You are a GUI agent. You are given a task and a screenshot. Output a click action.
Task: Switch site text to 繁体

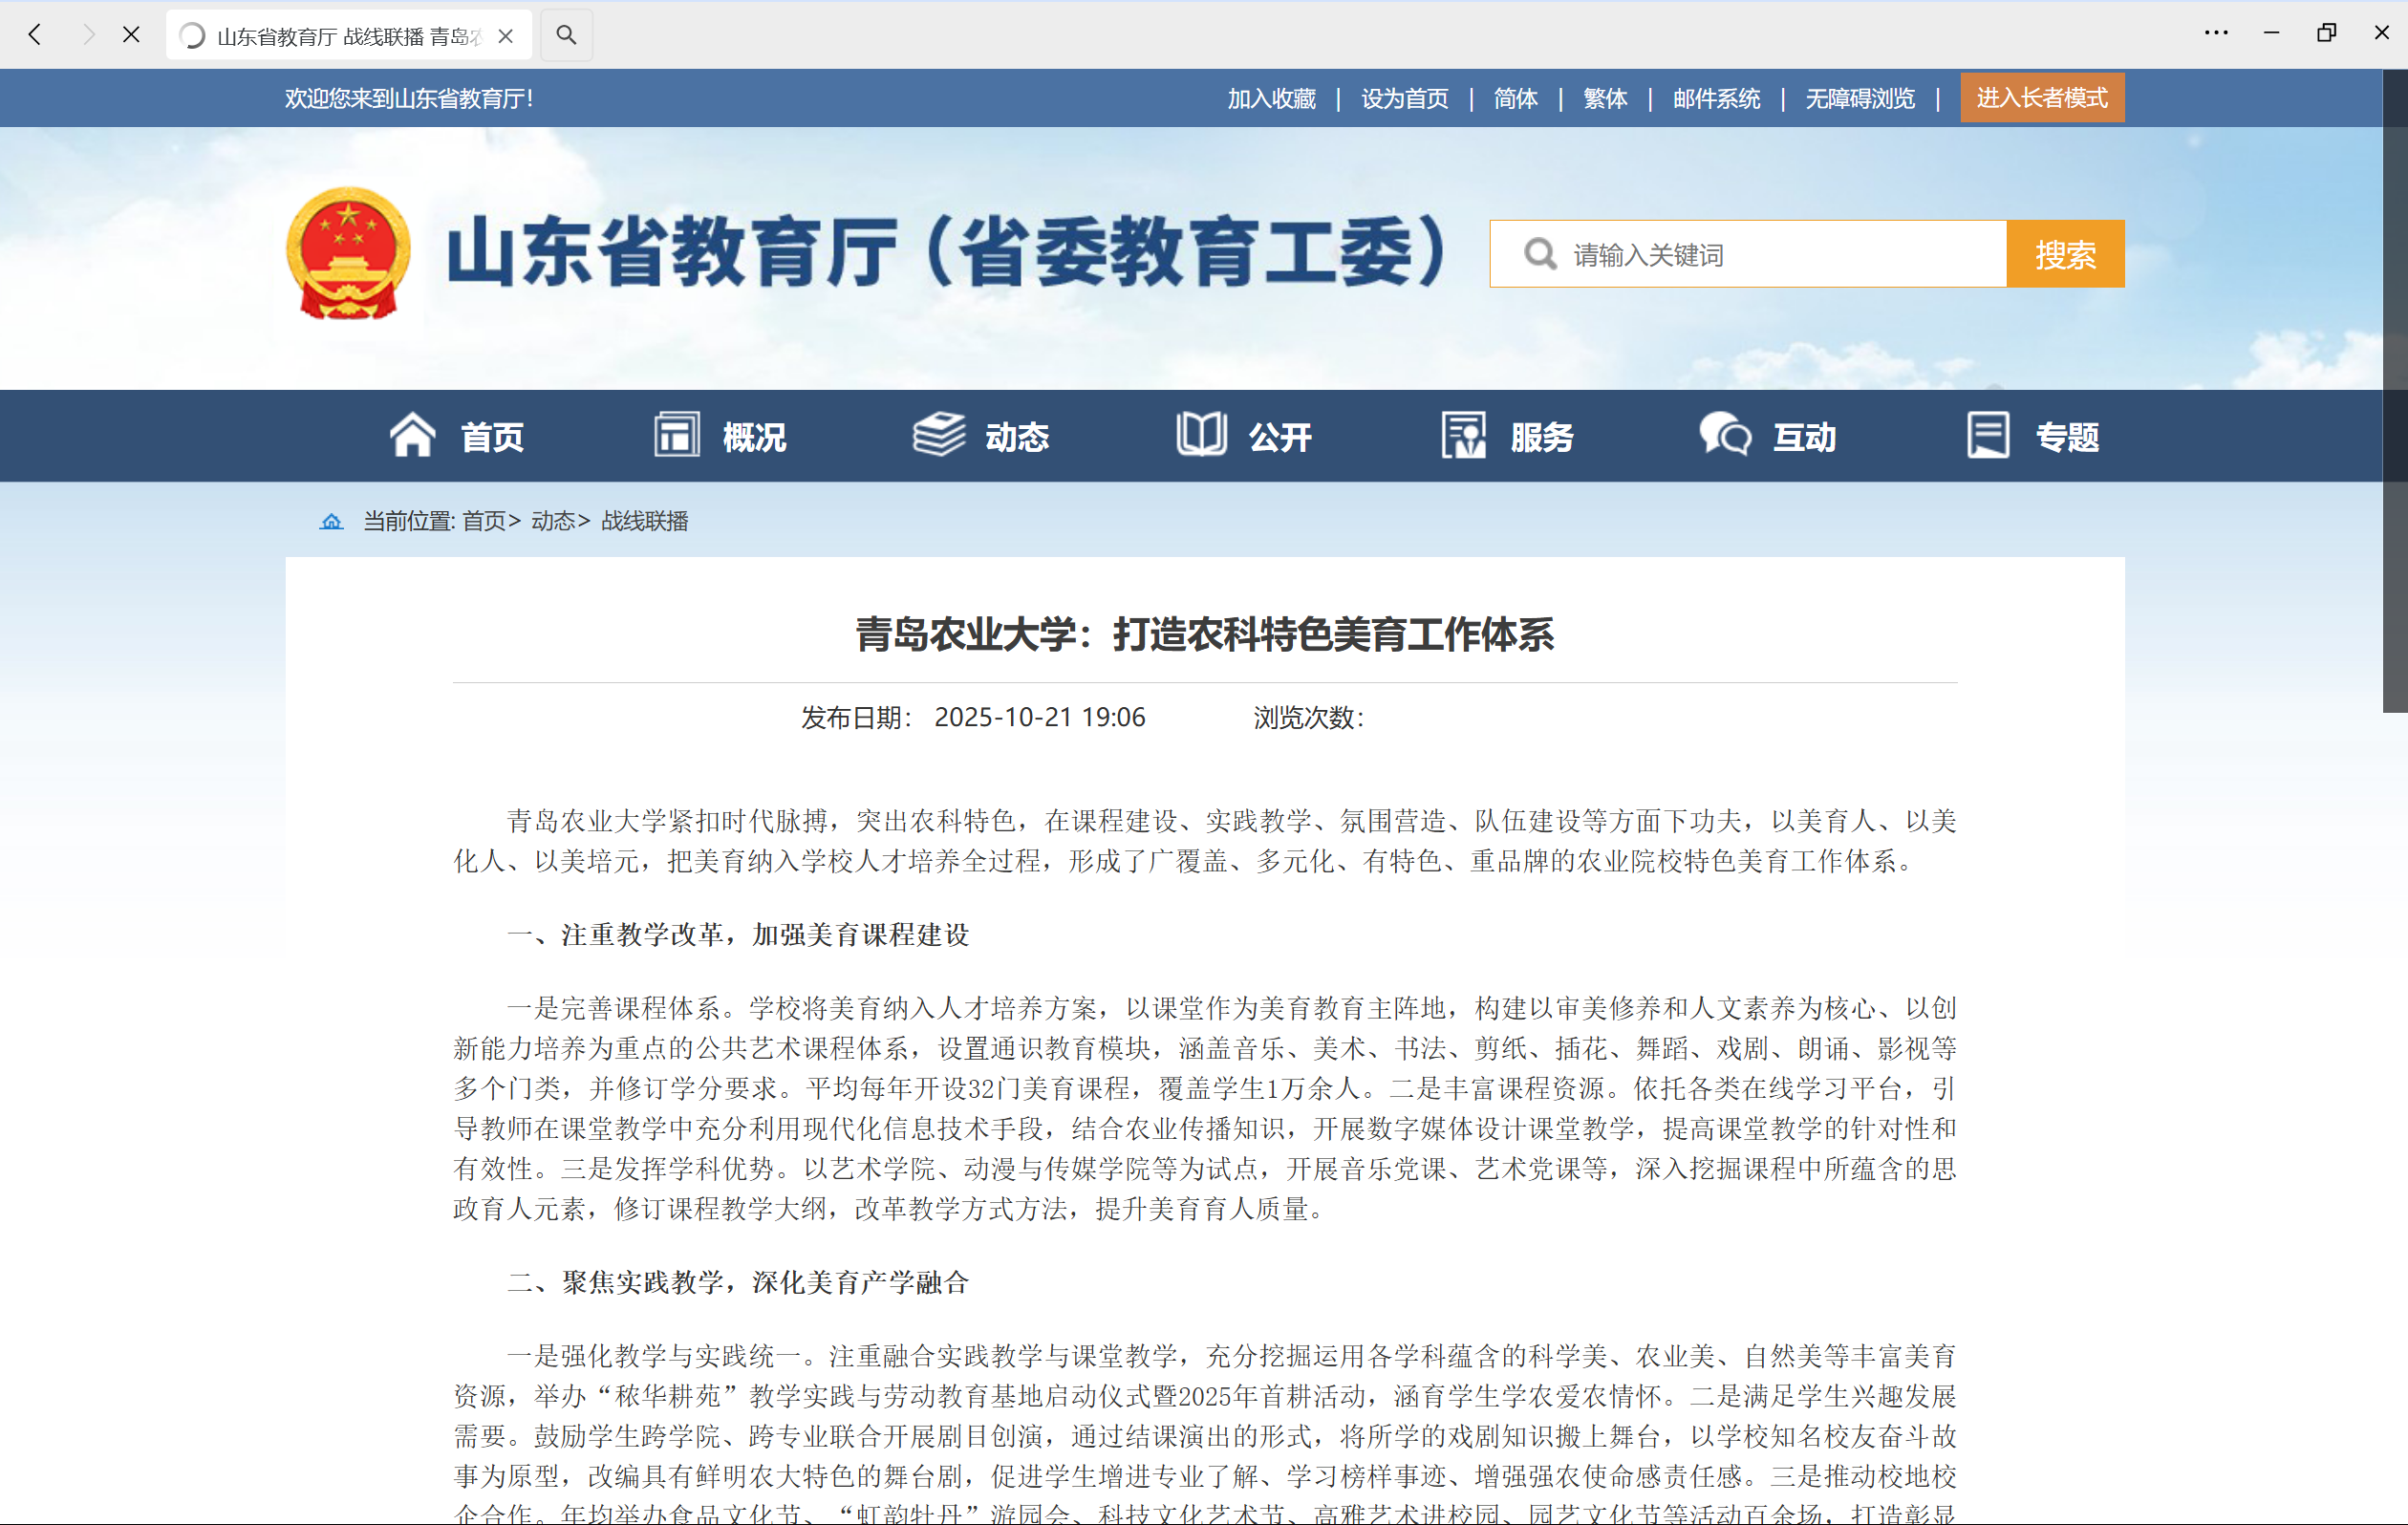(x=1605, y=99)
